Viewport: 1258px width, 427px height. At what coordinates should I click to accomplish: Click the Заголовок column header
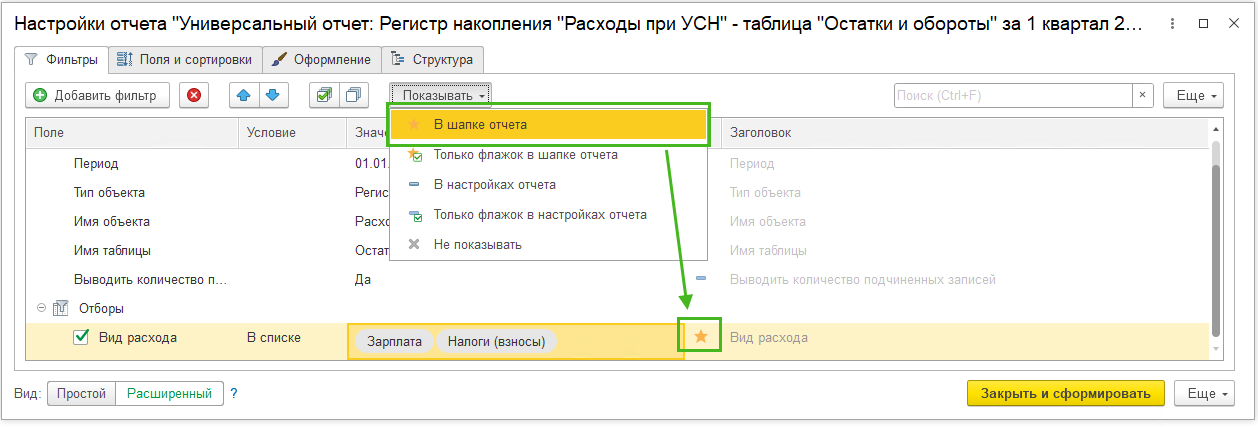point(965,132)
